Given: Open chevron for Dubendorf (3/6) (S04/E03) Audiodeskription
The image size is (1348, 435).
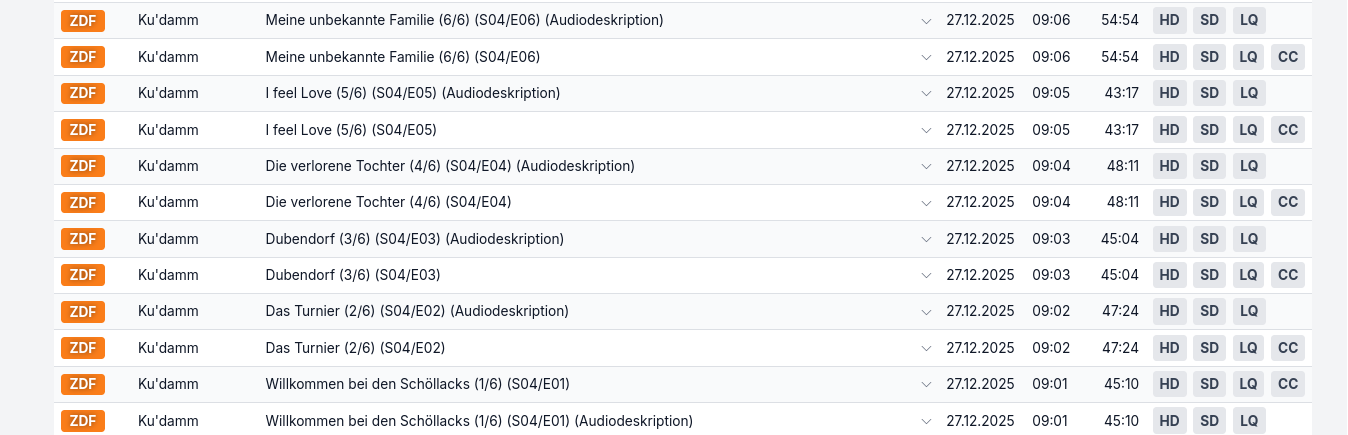Looking at the screenshot, I should coord(926,239).
